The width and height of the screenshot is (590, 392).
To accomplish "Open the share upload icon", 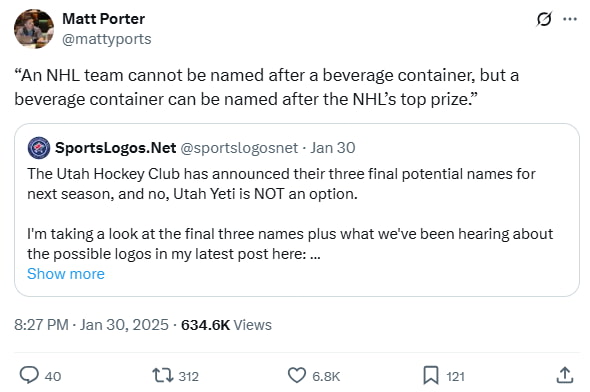I will (564, 375).
